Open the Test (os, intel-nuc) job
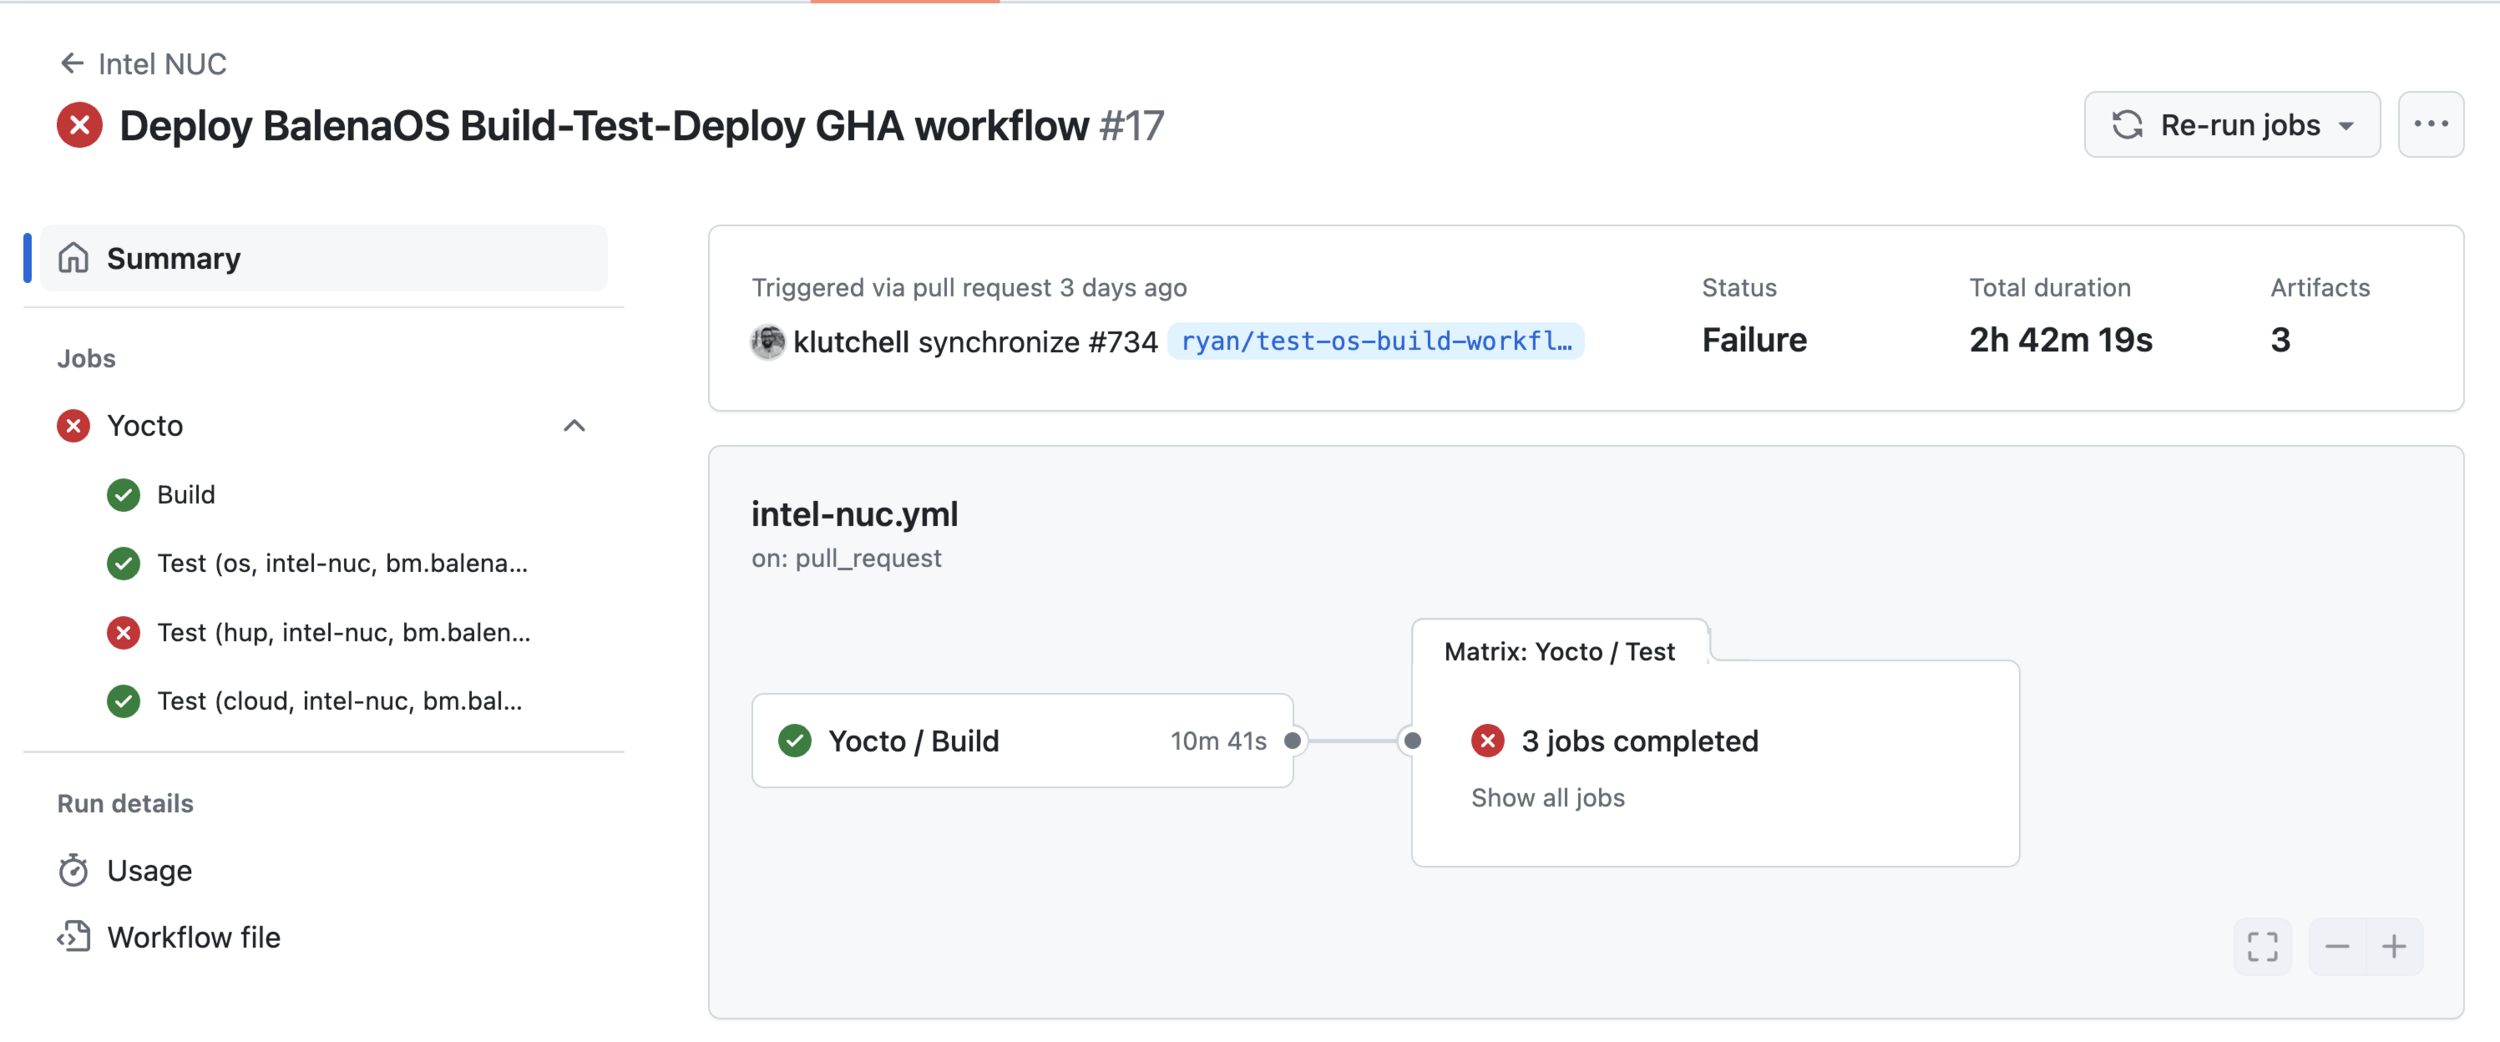2500x1042 pixels. (x=342, y=563)
